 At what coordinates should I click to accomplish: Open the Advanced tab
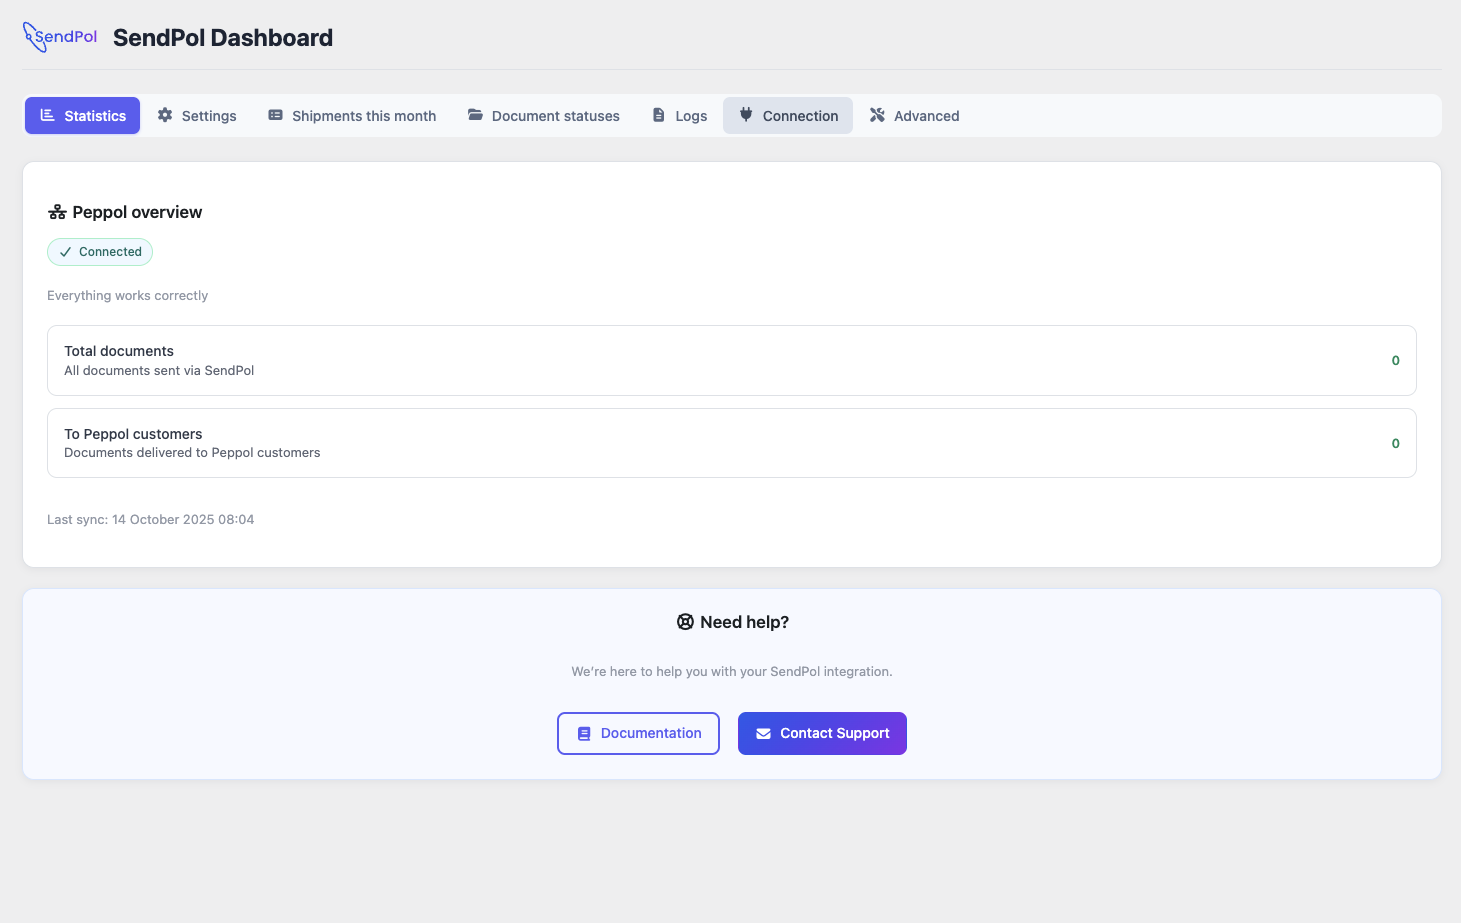click(913, 115)
